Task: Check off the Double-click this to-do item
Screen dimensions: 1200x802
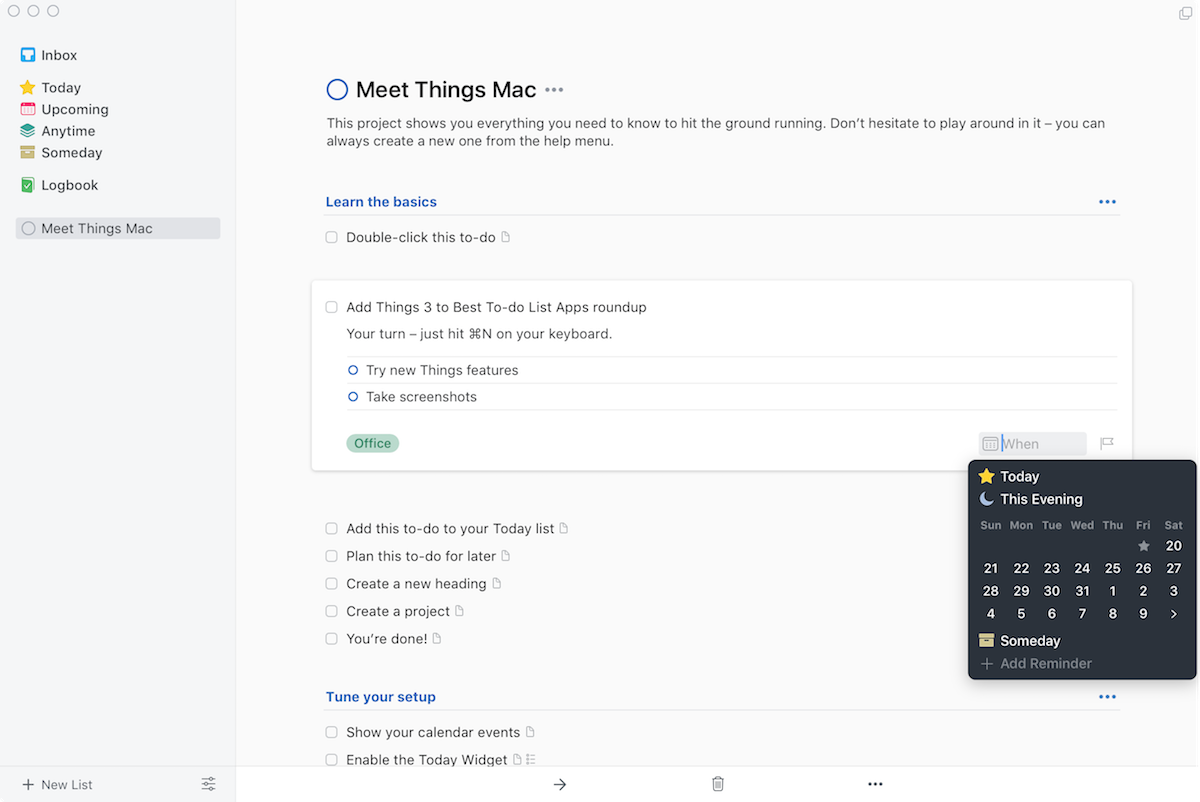Action: [x=331, y=237]
